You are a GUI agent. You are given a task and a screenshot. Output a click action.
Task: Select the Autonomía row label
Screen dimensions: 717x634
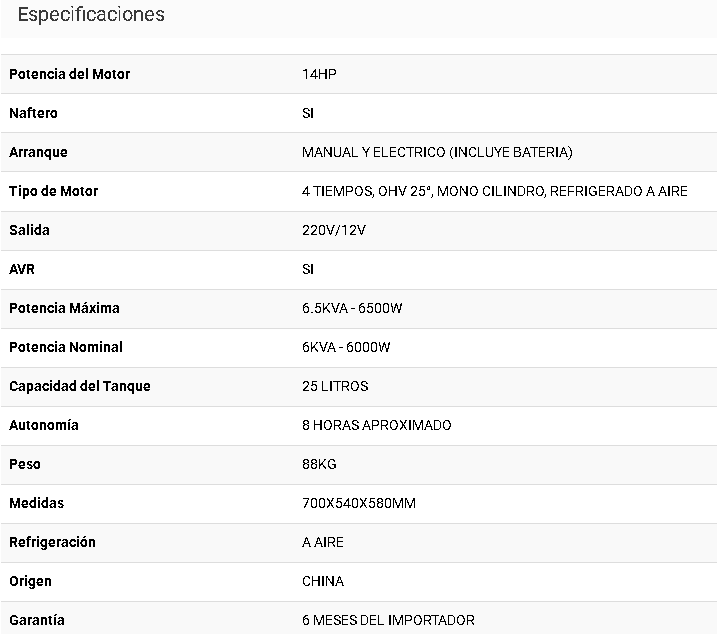click(44, 425)
